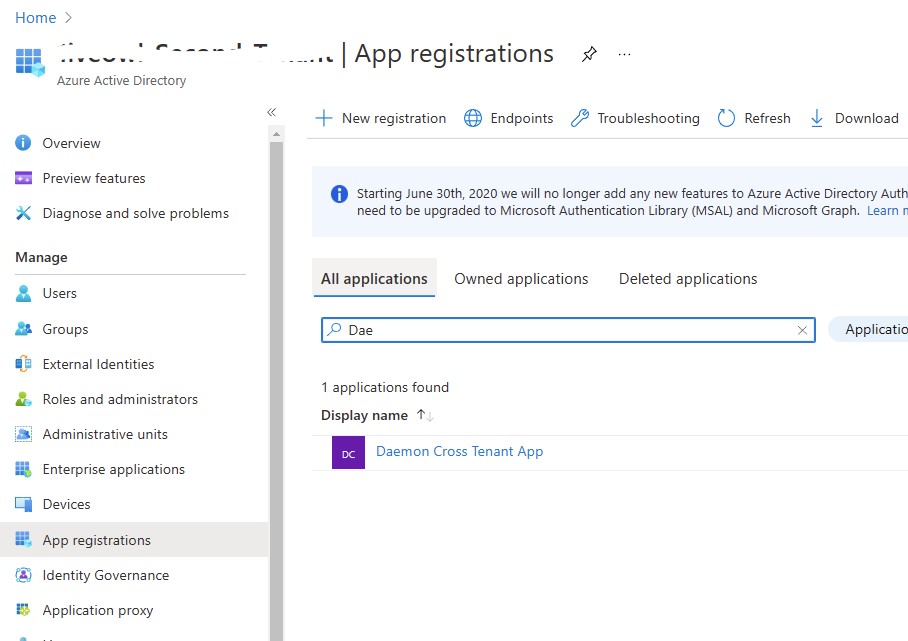Click the Preview features icon
Screen dimensions: 908x641
tap(23, 178)
